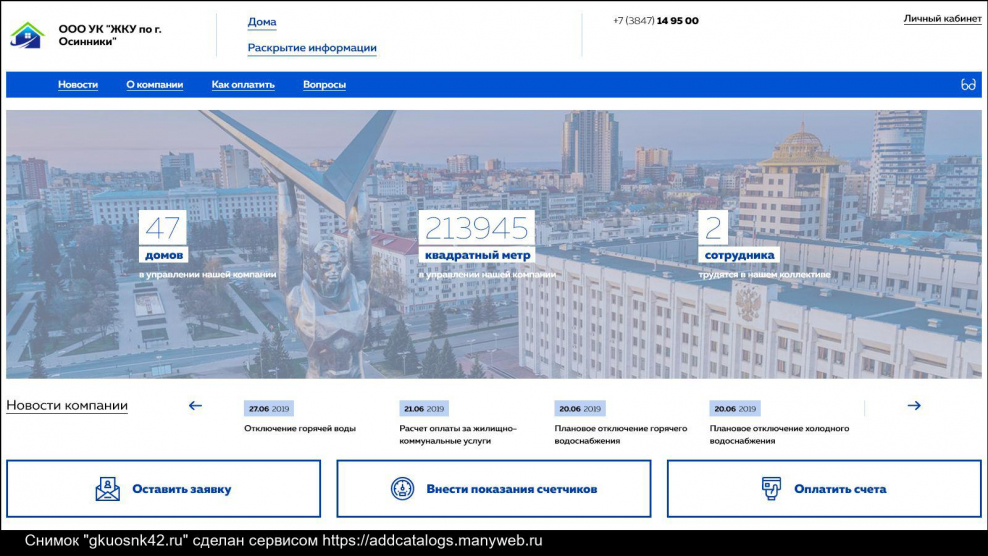This screenshot has height=556, width=988.
Task: Show previous news with left arrow
Action: (x=195, y=406)
